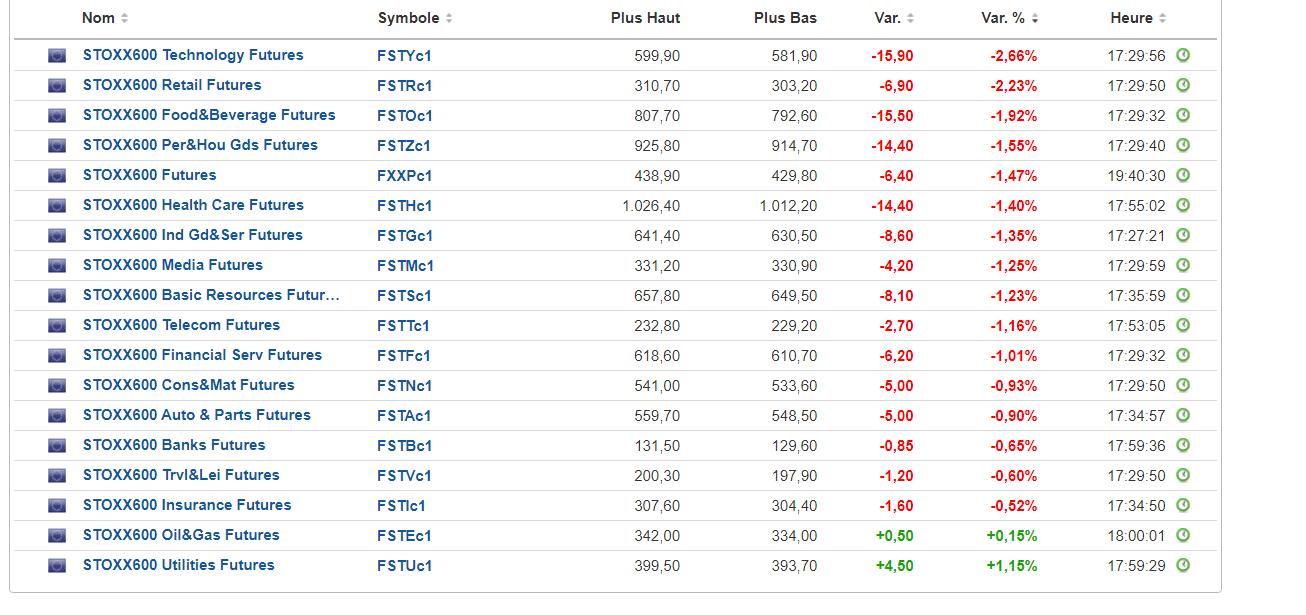The width and height of the screenshot is (1306, 615).
Task: Click the EU flag icon for Banks Futures
Action: [x=57, y=445]
